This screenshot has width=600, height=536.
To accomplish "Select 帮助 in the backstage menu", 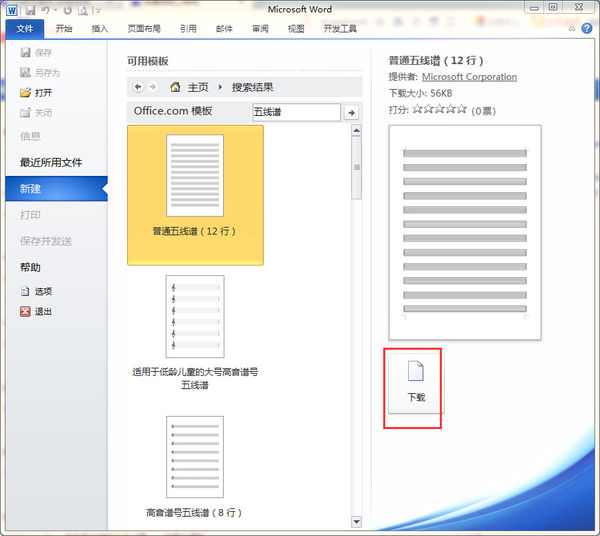I will coord(30,267).
